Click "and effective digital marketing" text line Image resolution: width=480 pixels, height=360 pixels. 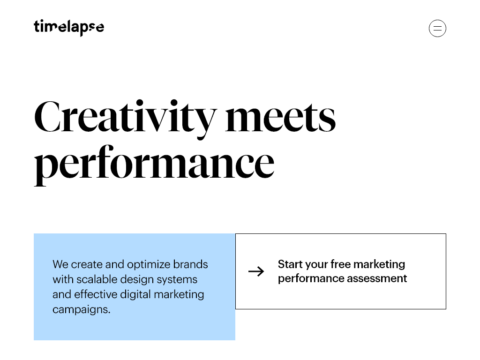(128, 294)
